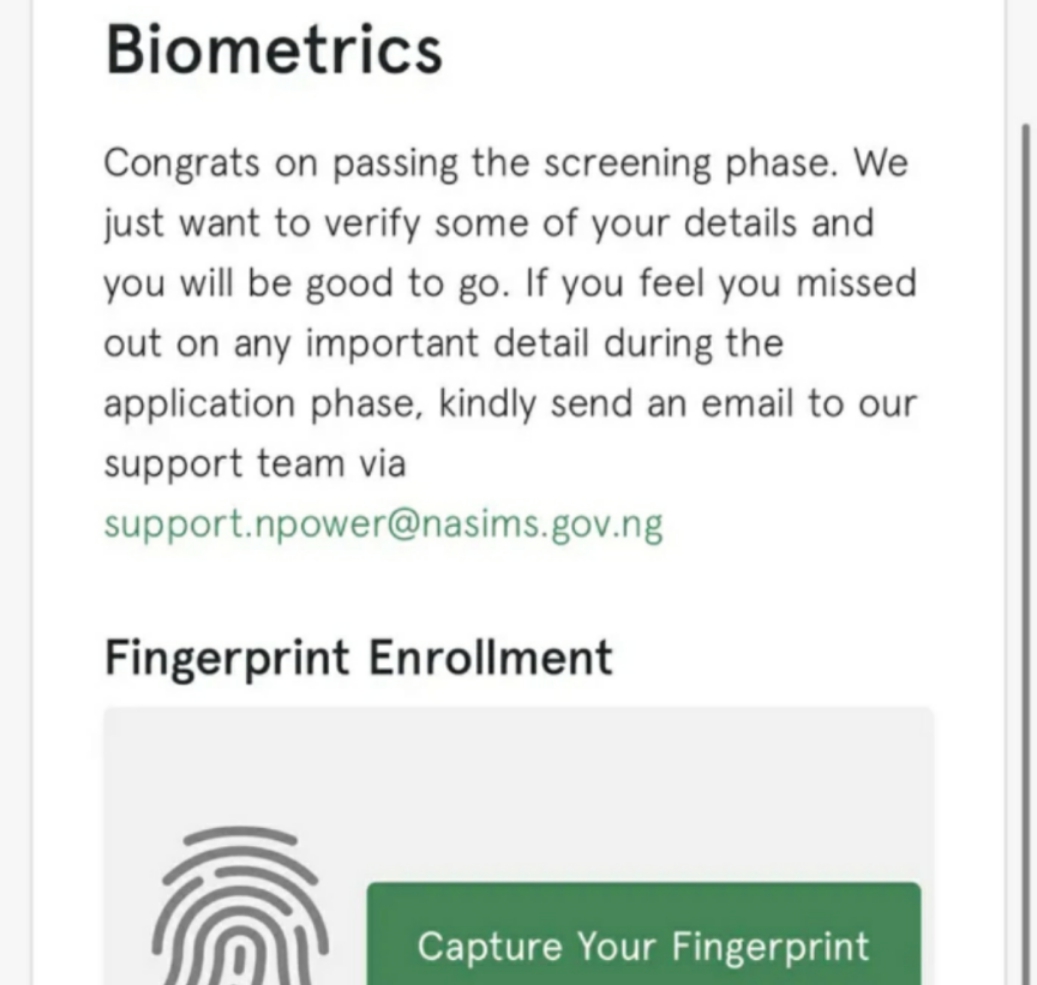Image resolution: width=1037 pixels, height=985 pixels.
Task: Click the word Congrats in the paragraph
Action: click(182, 163)
